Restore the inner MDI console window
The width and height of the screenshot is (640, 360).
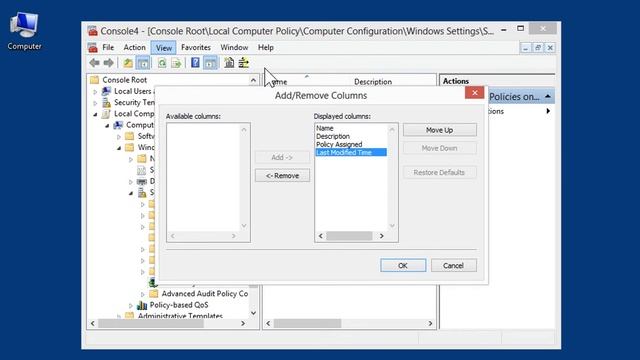click(538, 48)
